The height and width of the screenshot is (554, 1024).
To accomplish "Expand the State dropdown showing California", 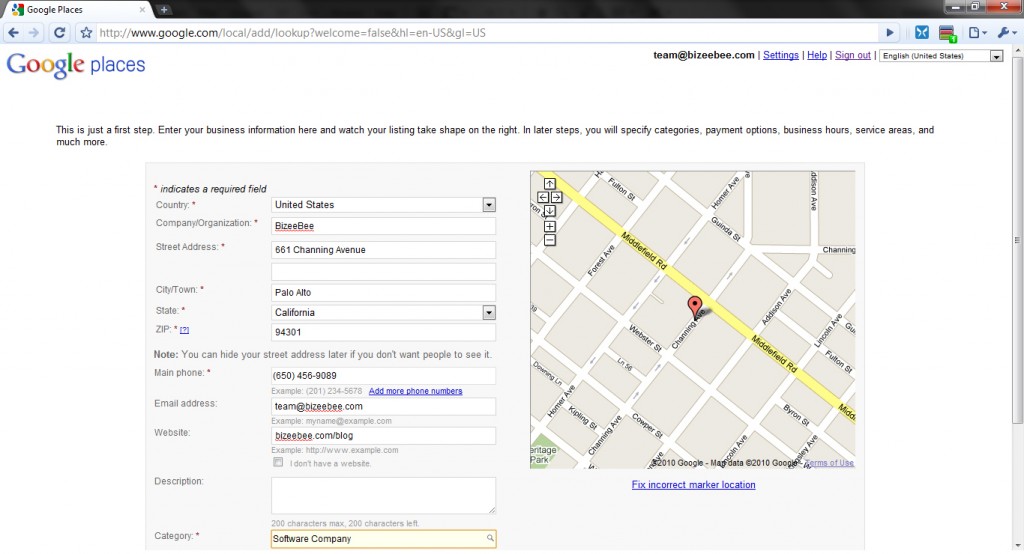I will coord(488,313).
